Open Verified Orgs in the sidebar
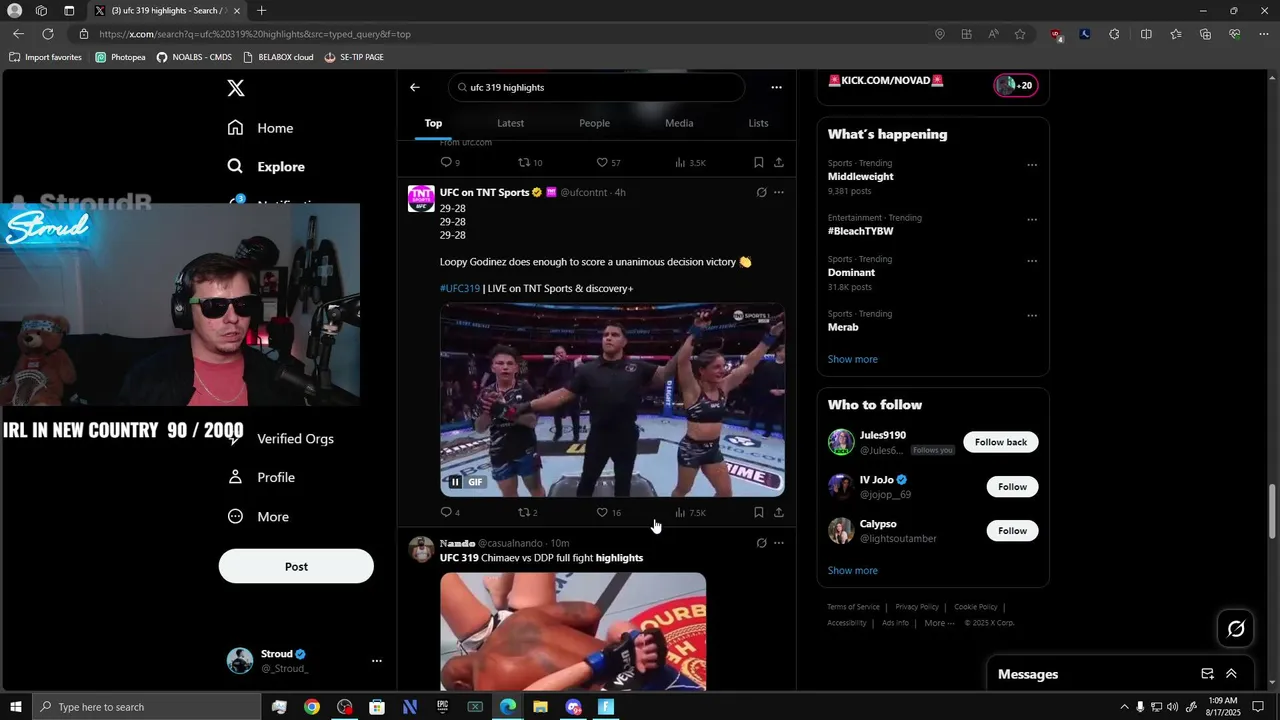This screenshot has height=720, width=1280. [295, 439]
